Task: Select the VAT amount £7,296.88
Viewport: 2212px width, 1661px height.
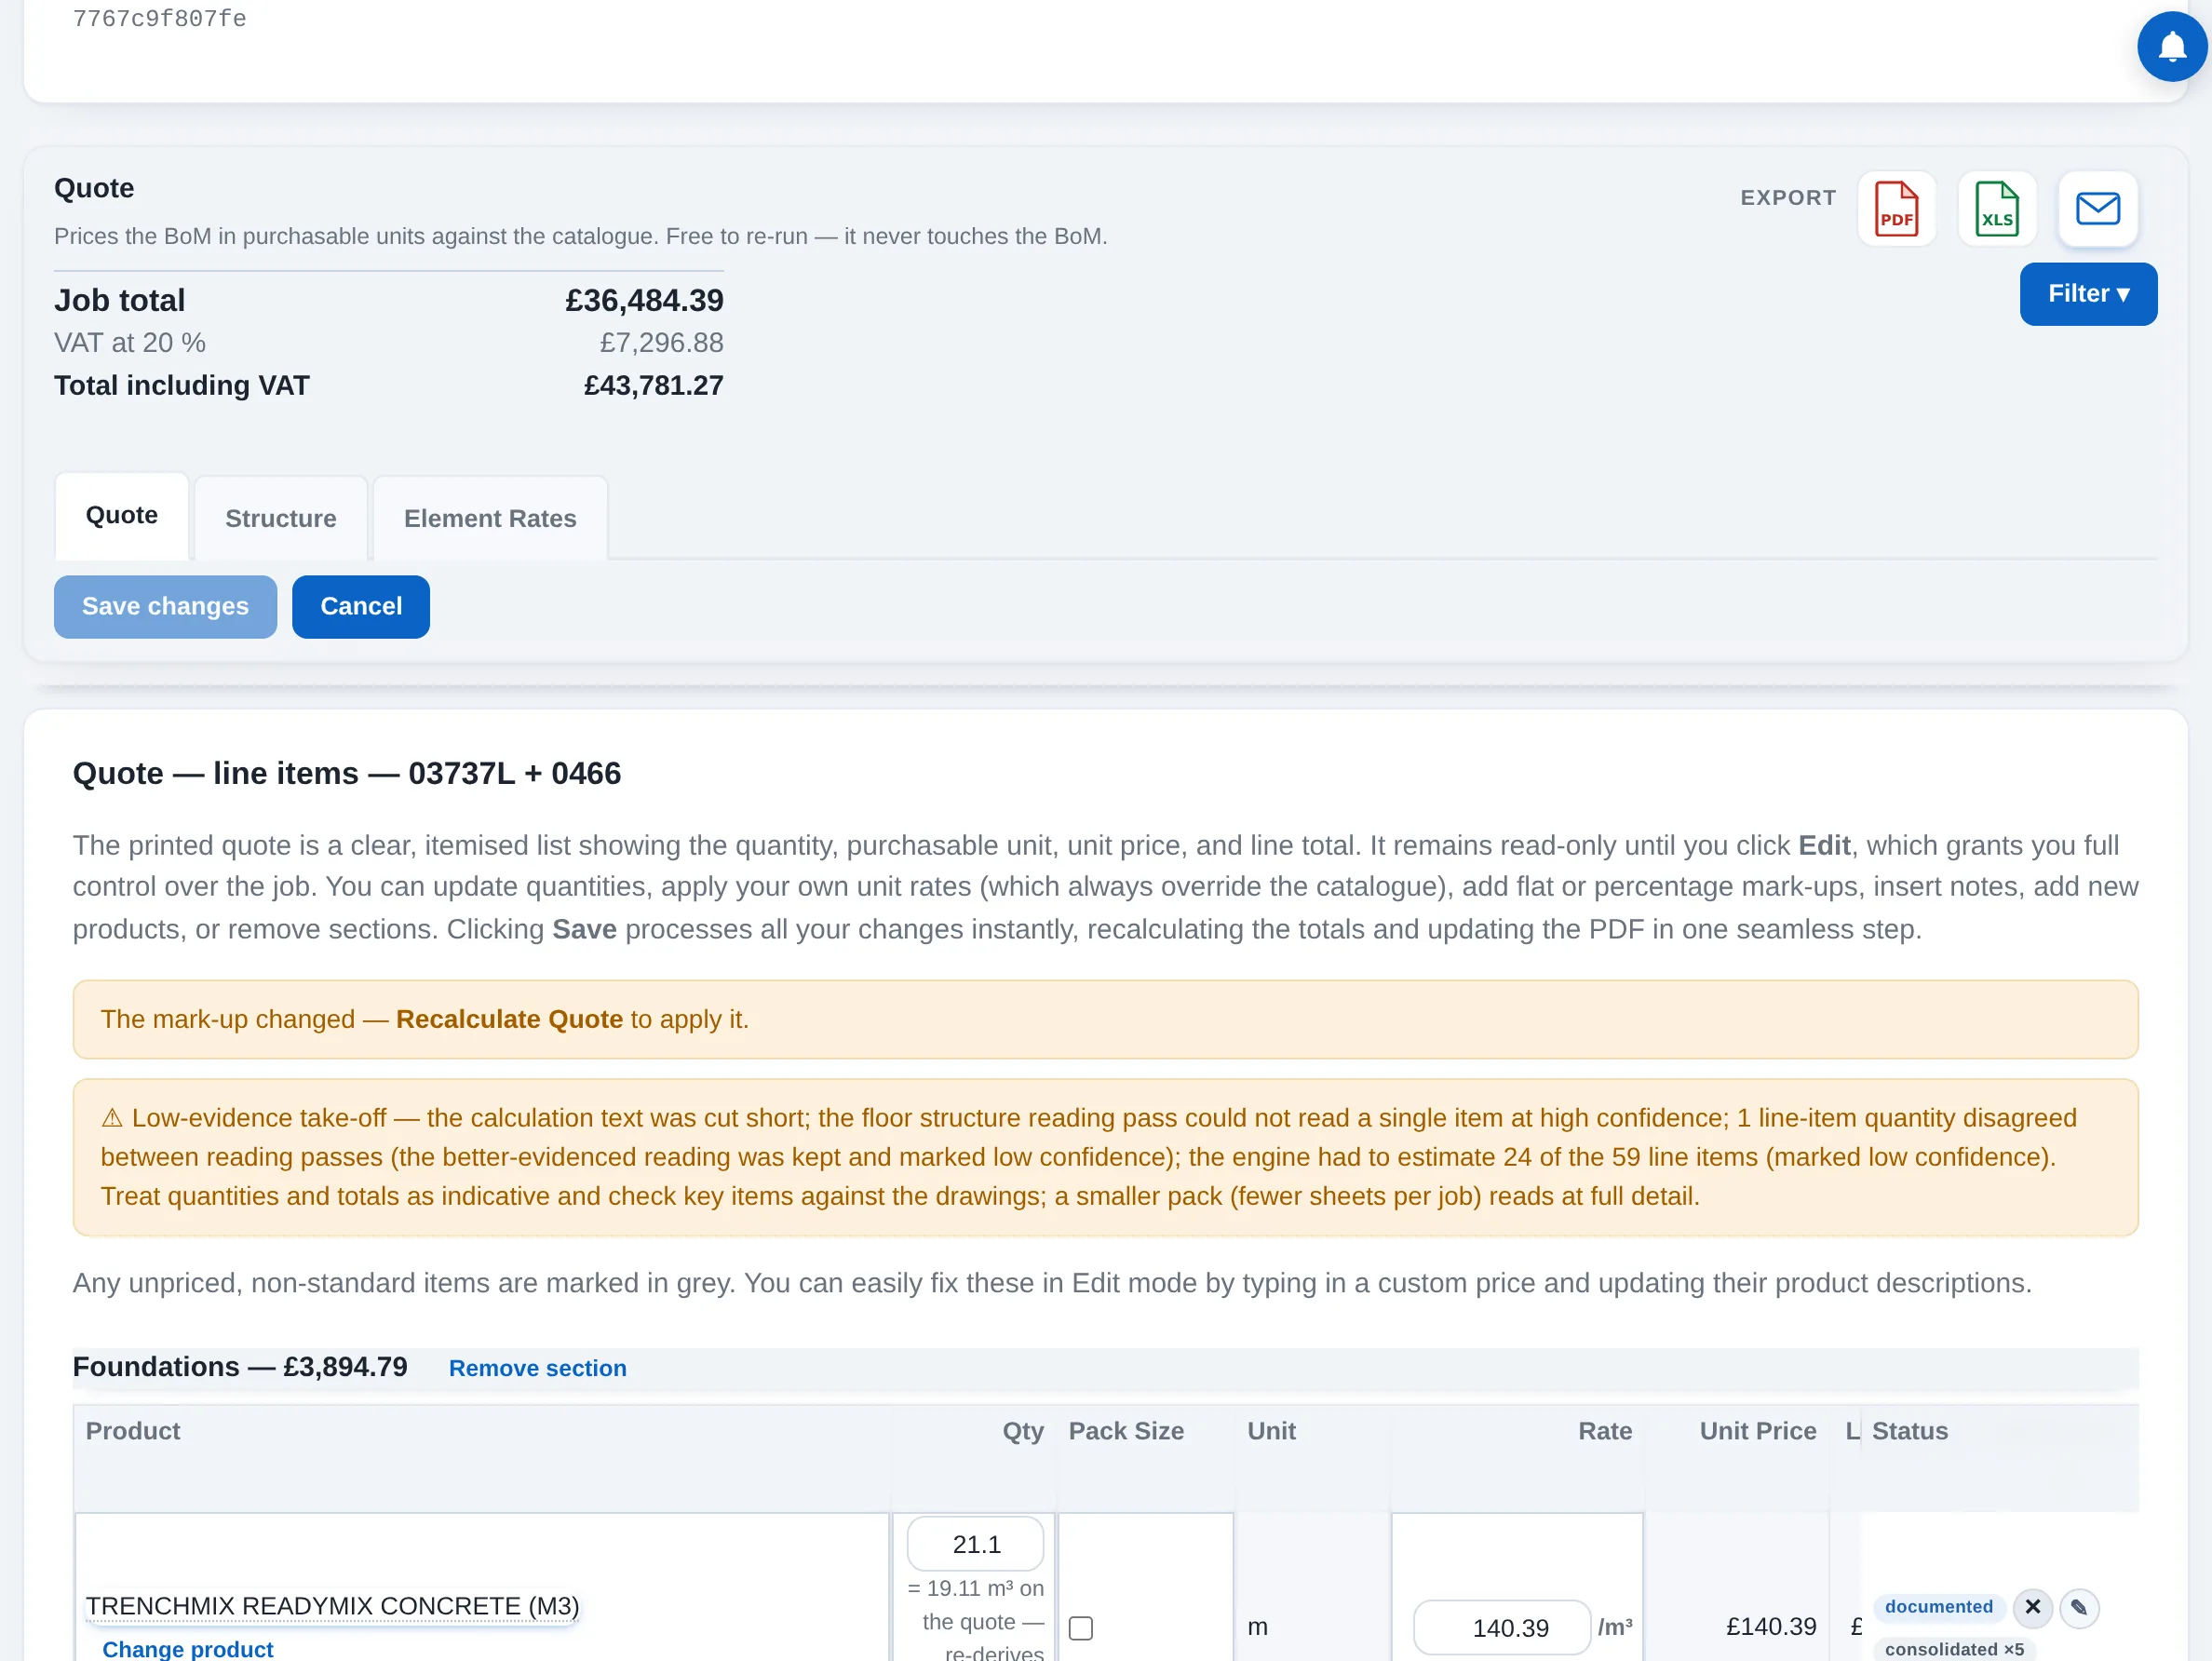Action: pyautogui.click(x=661, y=343)
